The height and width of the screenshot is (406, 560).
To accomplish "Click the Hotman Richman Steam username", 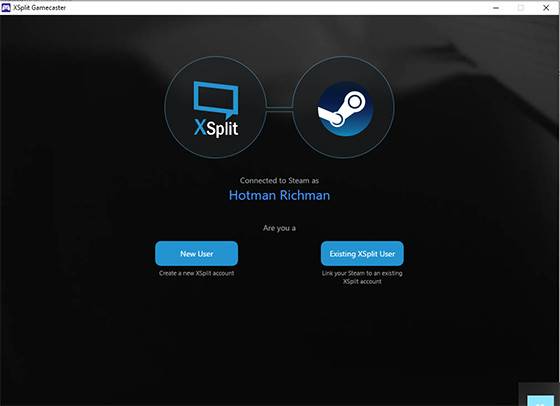I will click(x=279, y=195).
